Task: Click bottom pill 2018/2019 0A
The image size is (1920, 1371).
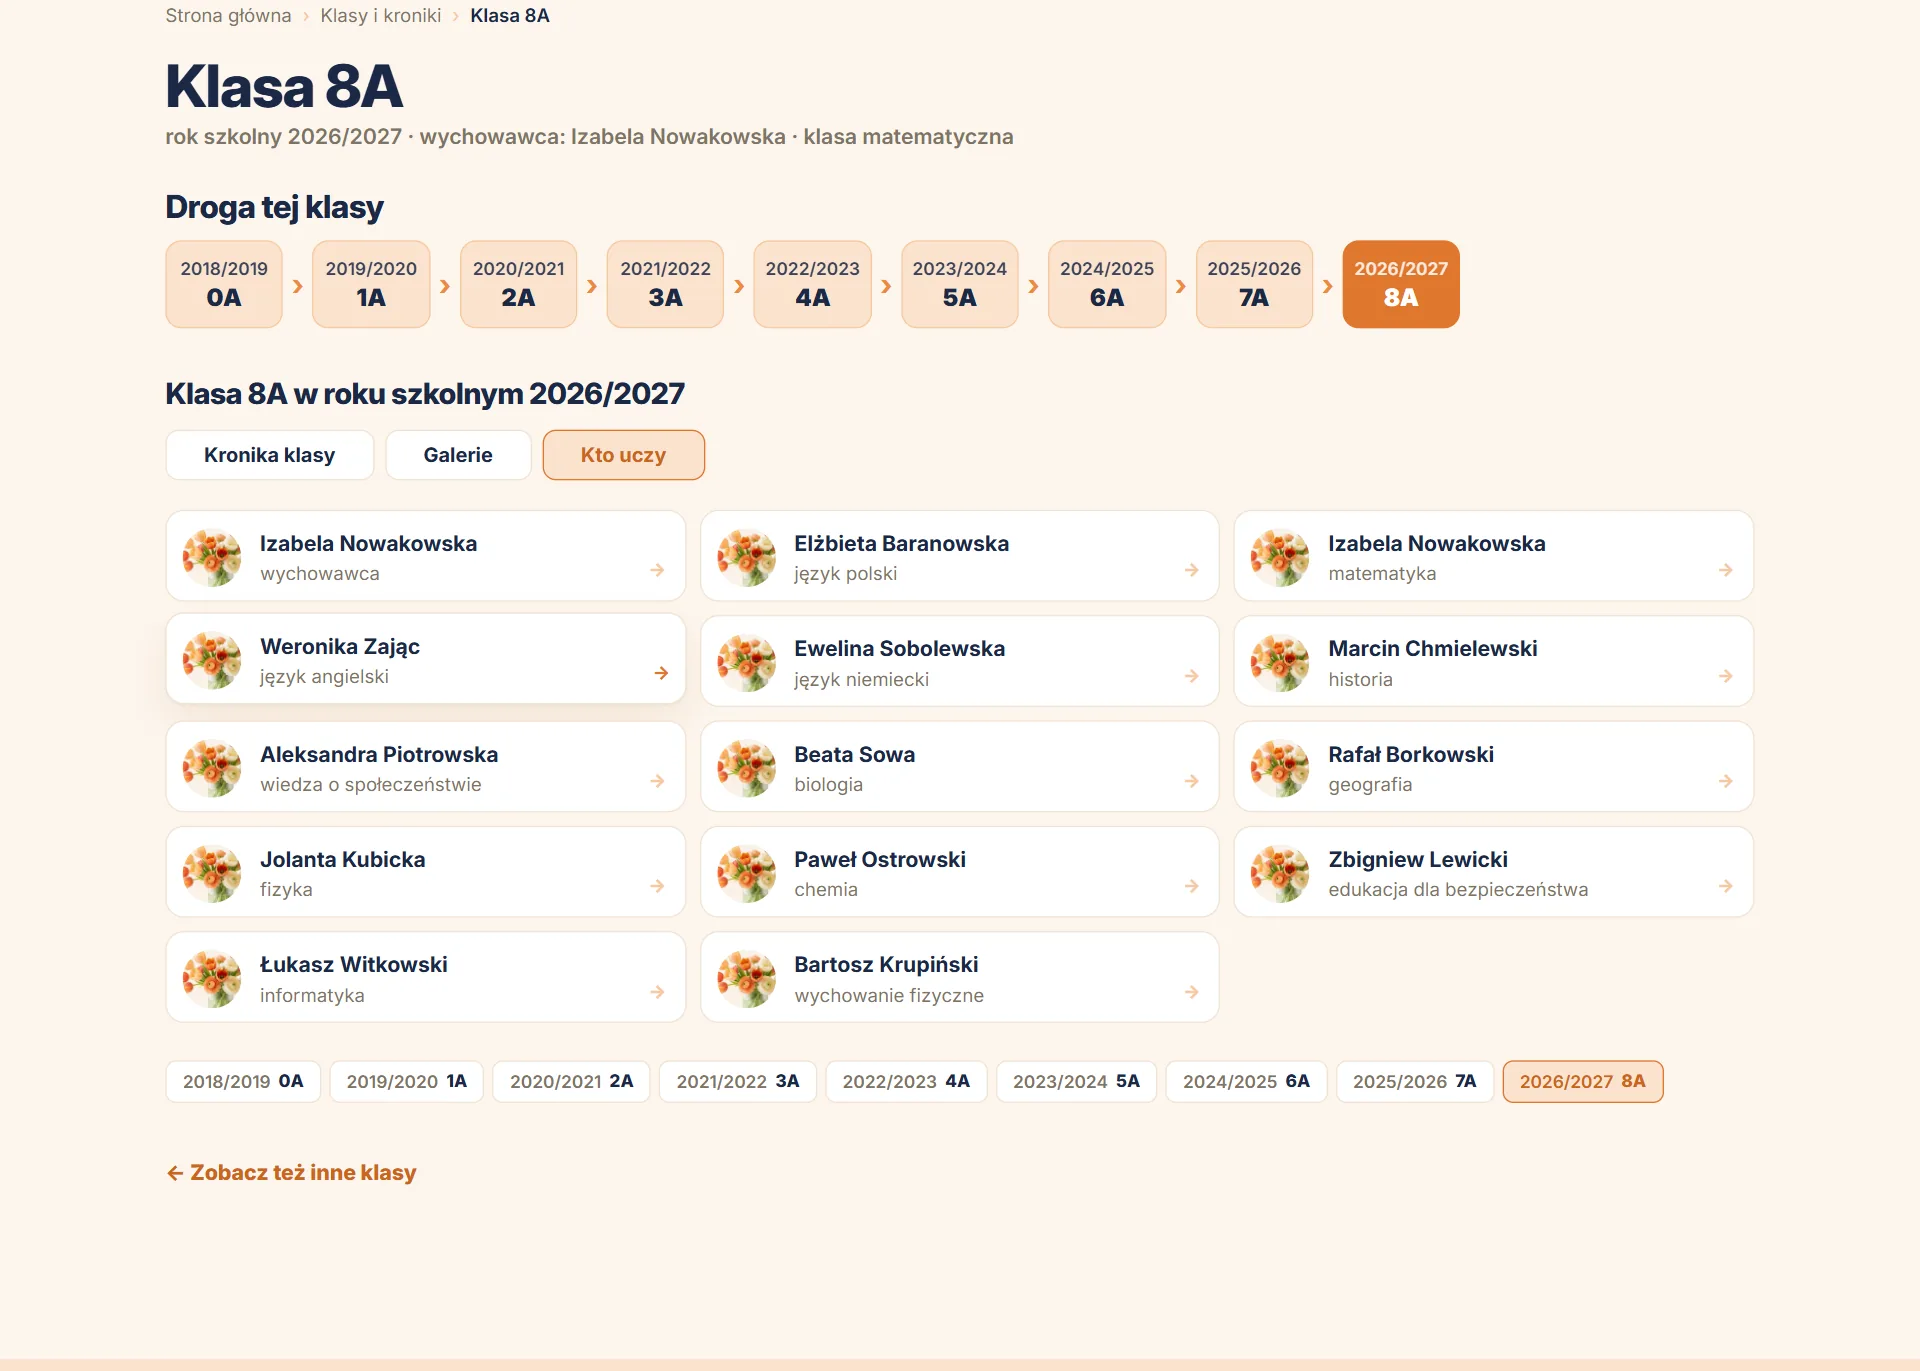Action: point(243,1082)
